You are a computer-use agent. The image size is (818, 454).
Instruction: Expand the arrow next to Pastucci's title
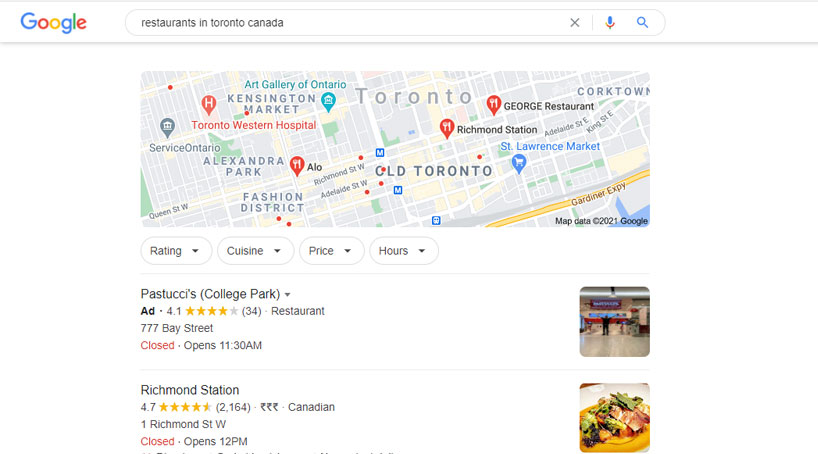tap(287, 295)
